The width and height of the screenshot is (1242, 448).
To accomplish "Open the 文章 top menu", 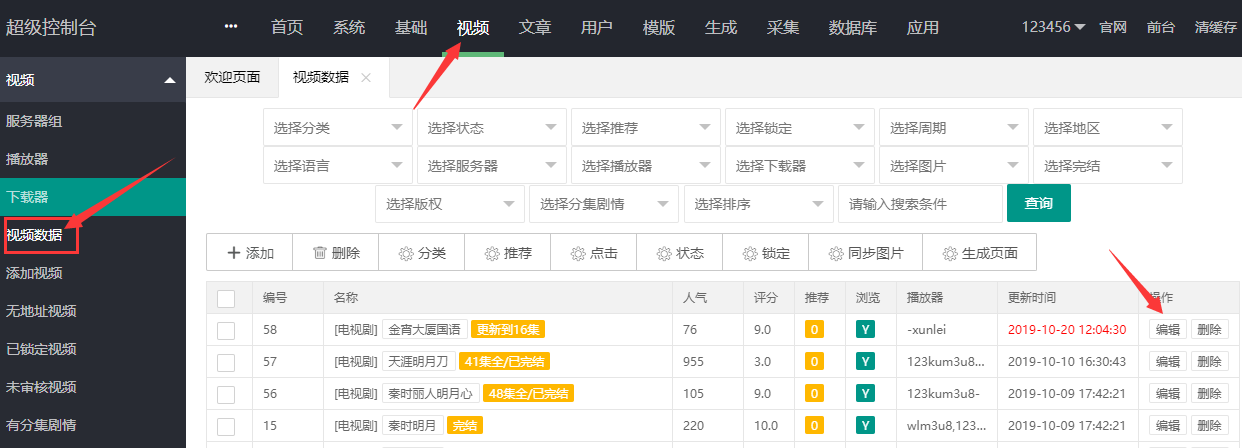I will tap(535, 28).
